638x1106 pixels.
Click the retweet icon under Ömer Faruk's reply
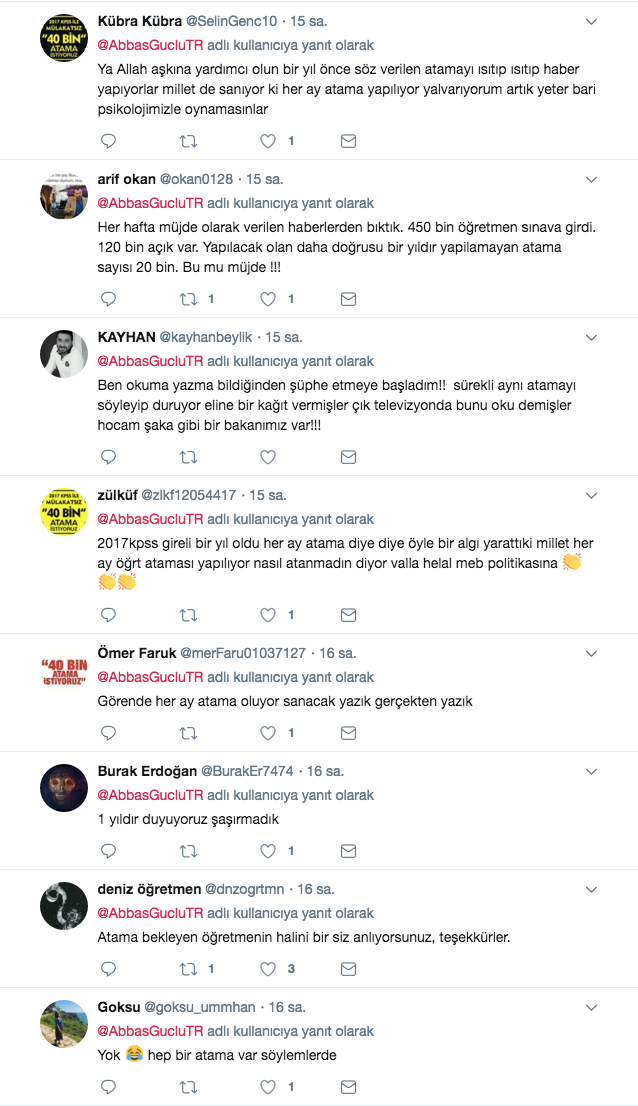pyautogui.click(x=187, y=732)
